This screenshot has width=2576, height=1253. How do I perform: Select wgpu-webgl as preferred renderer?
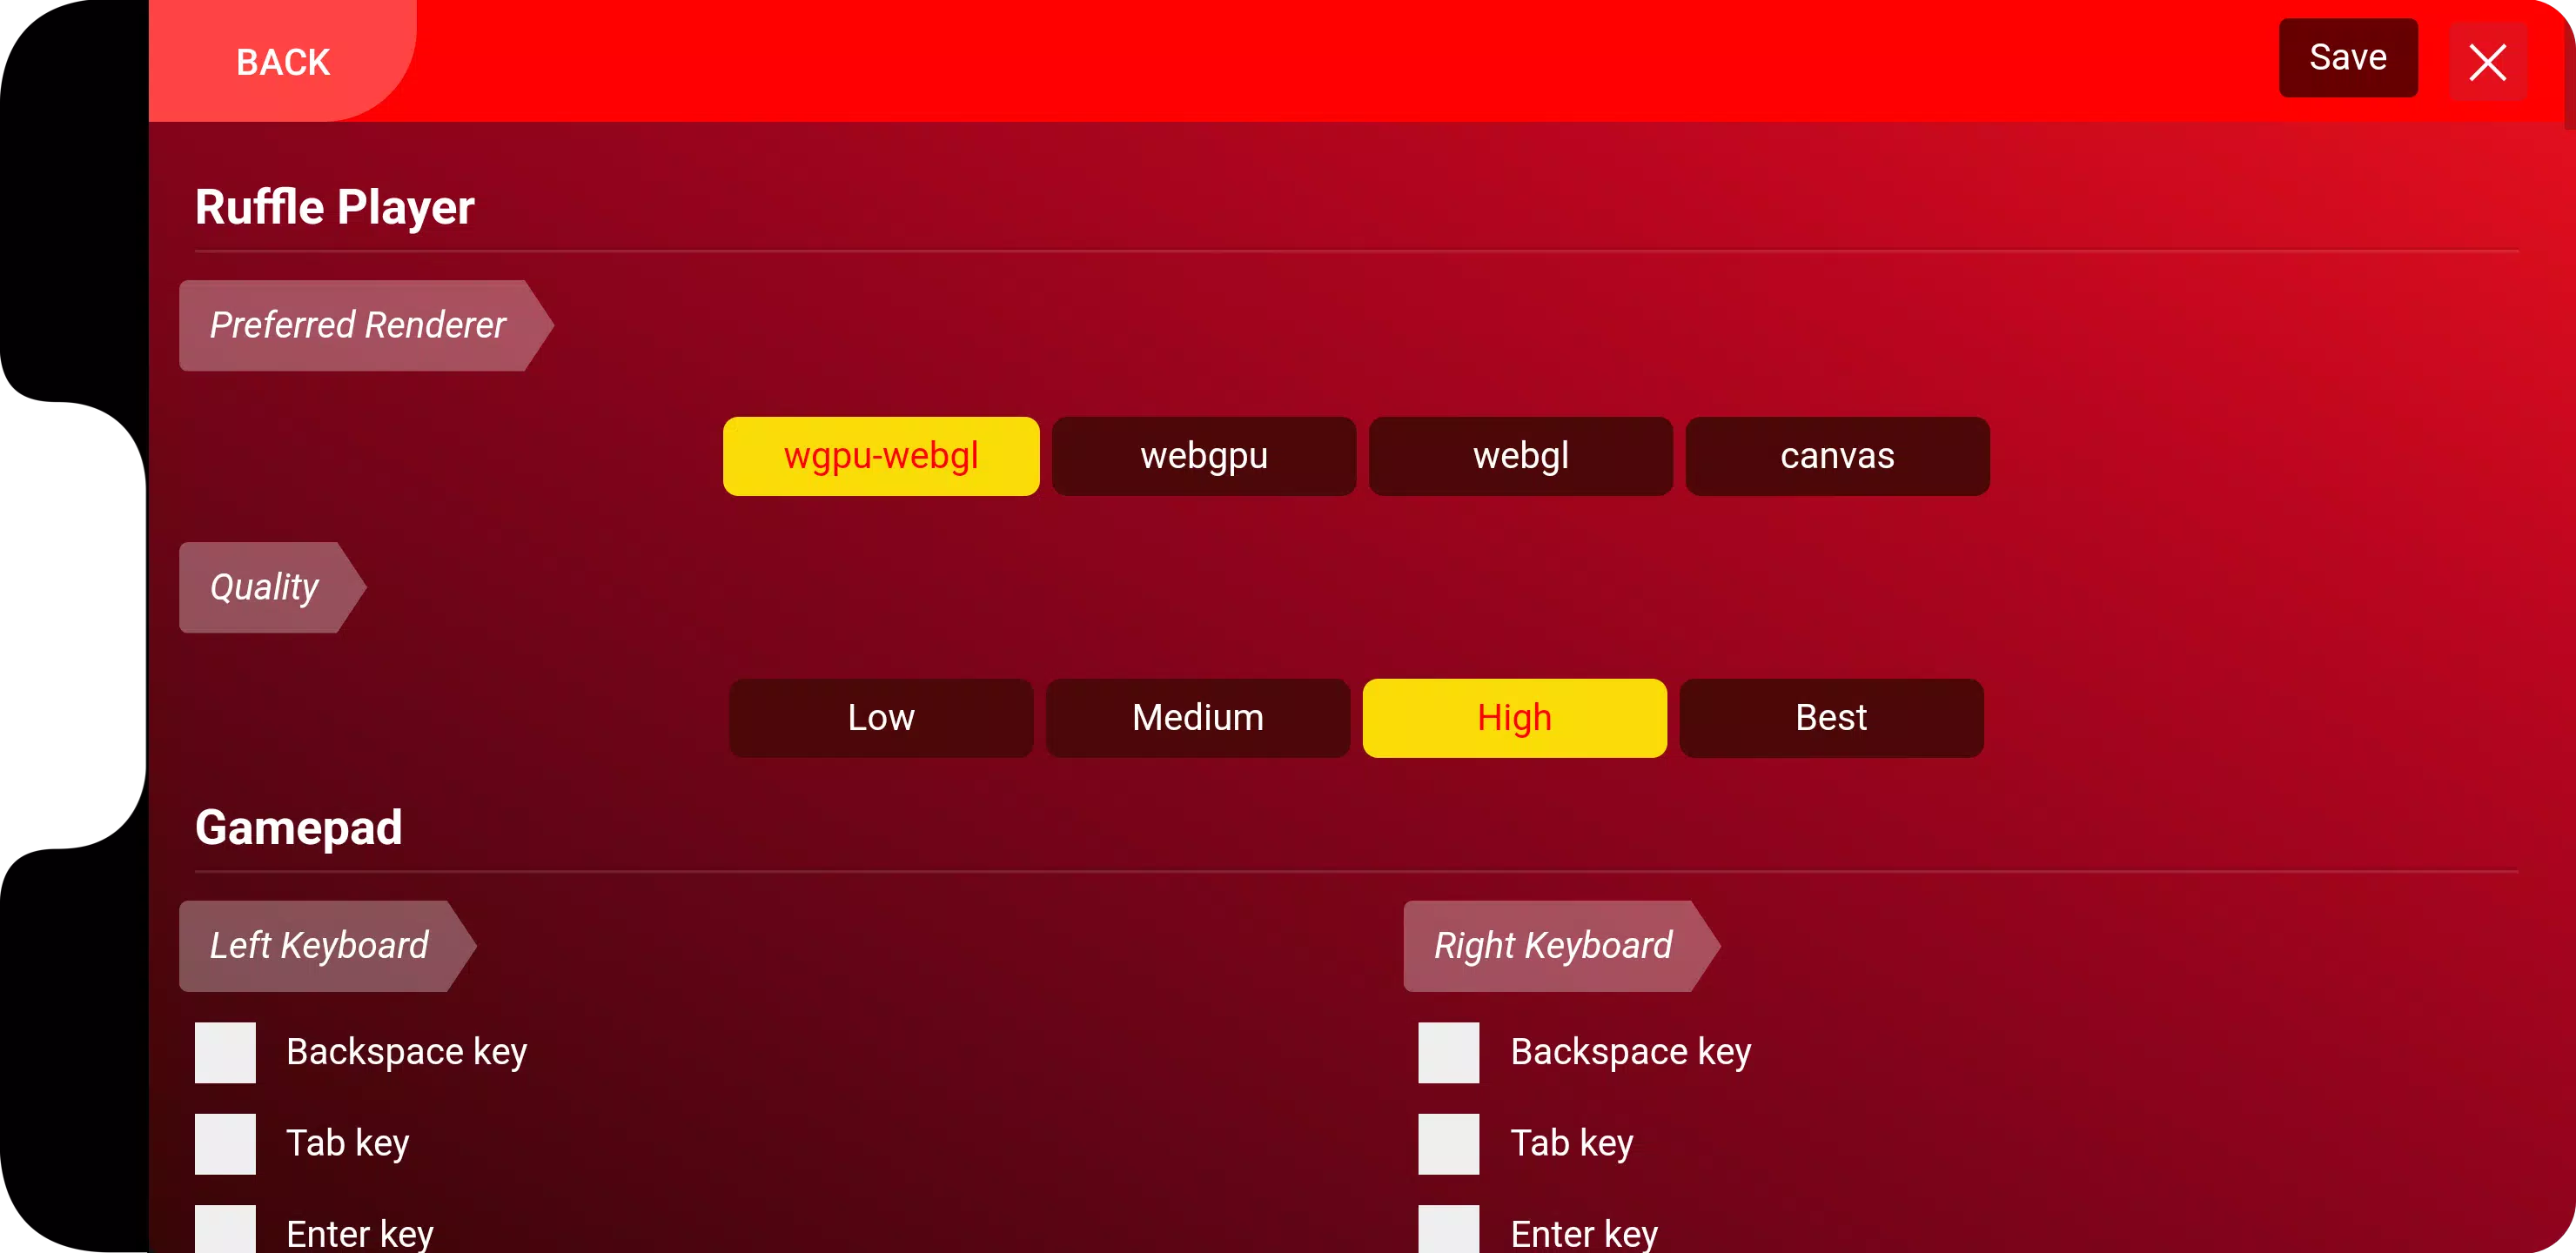point(881,455)
